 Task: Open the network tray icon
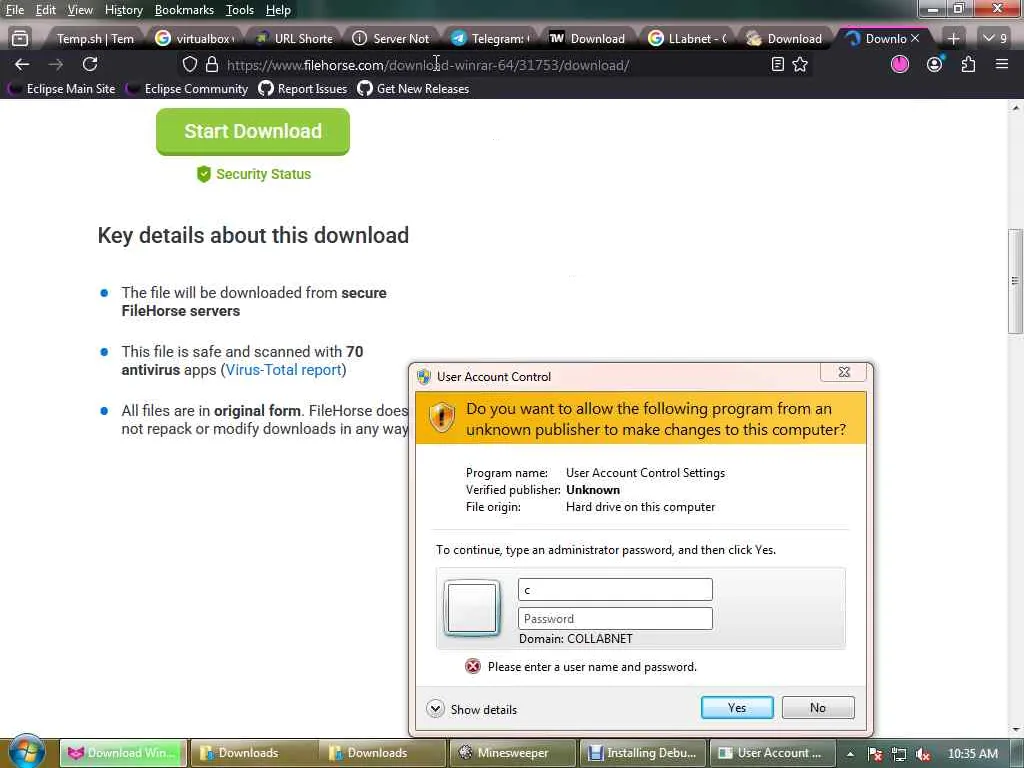point(899,754)
